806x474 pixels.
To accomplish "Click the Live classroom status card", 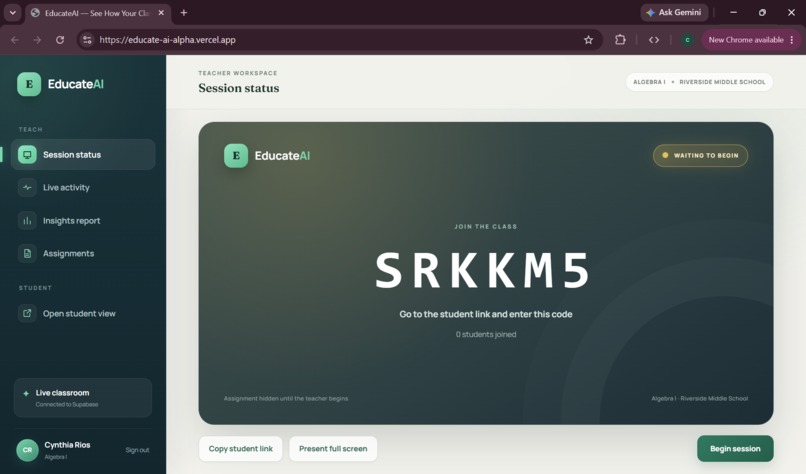I will (x=83, y=398).
